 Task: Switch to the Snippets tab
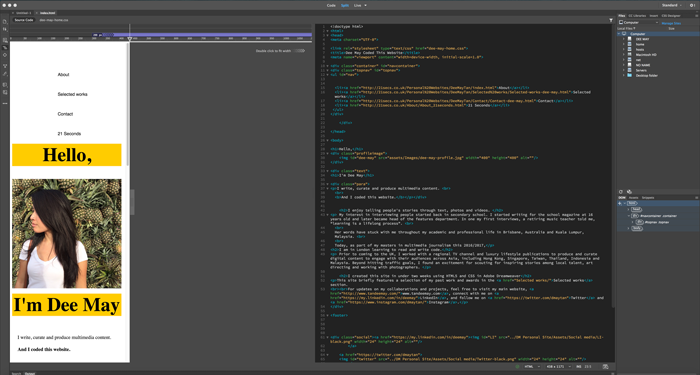pyautogui.click(x=648, y=197)
